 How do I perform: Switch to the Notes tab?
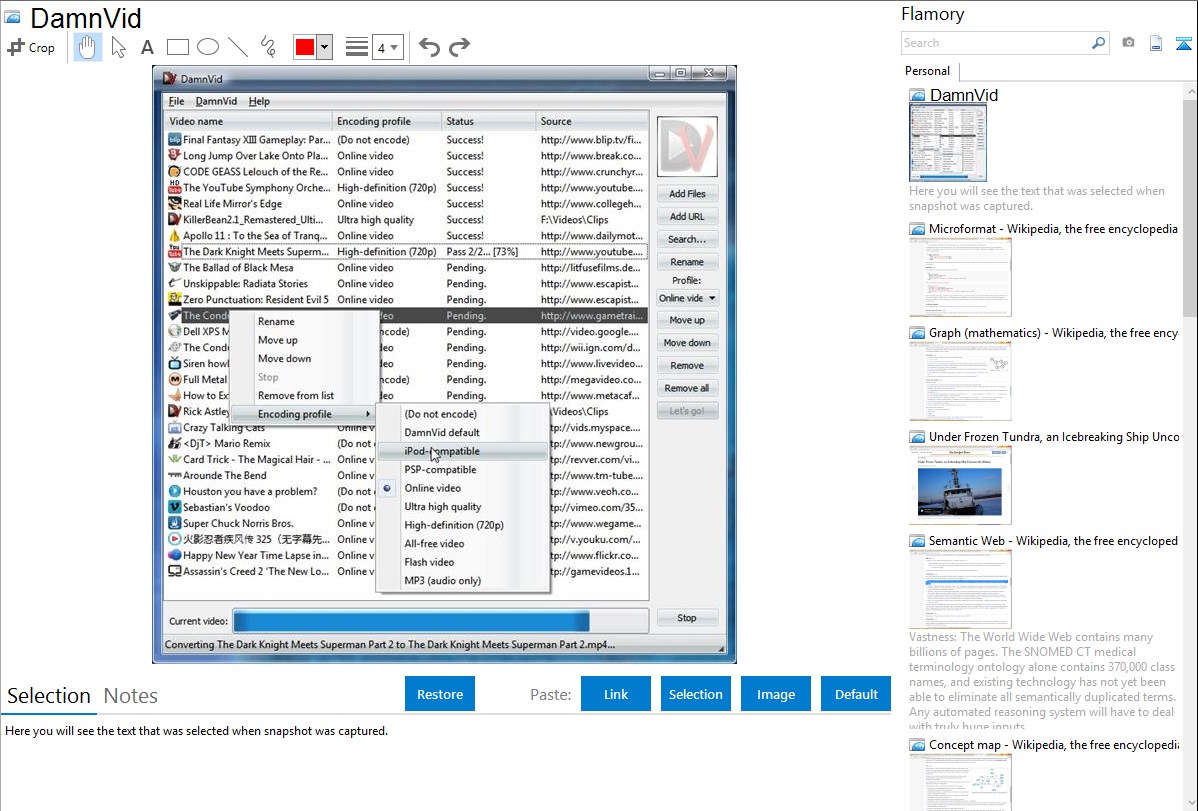[131, 696]
